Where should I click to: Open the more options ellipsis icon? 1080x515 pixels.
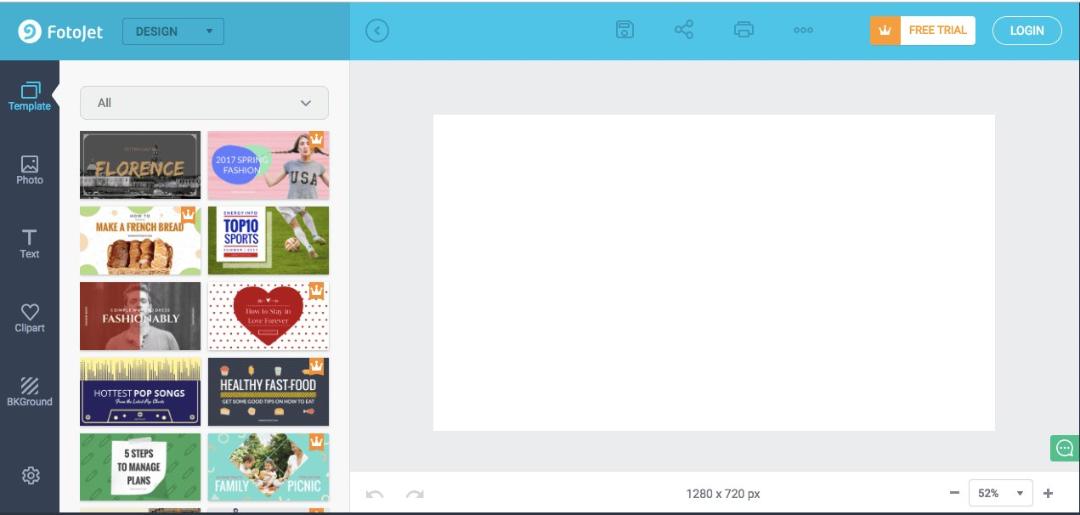coord(803,30)
